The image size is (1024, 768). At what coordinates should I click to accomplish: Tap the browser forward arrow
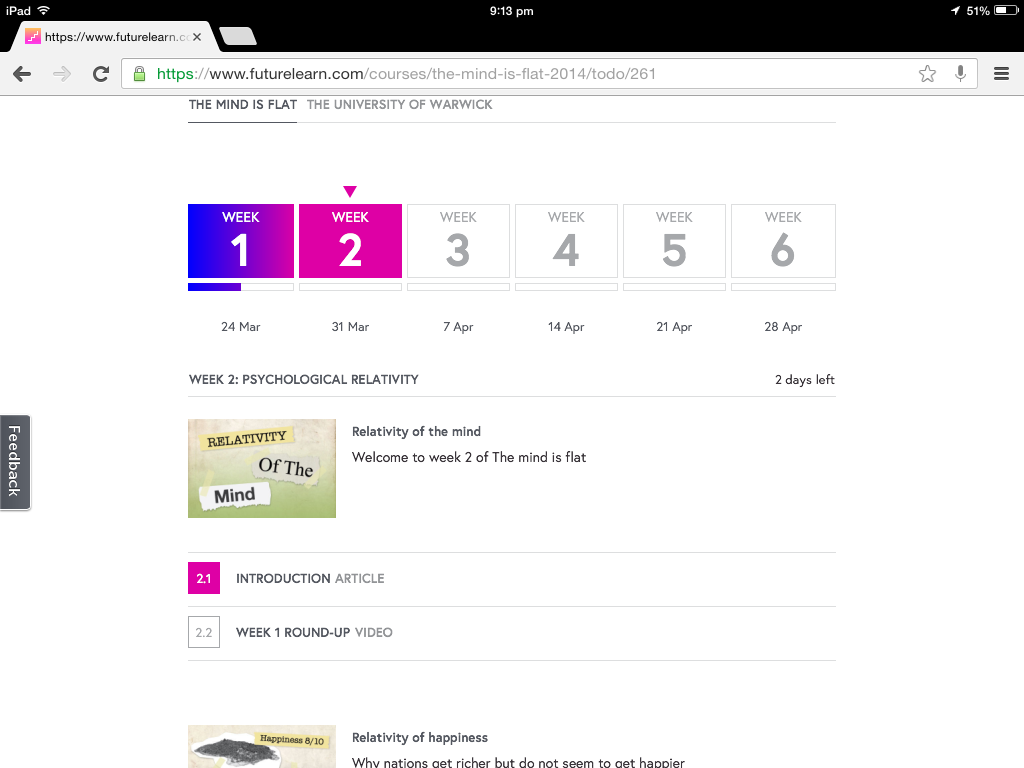coord(62,74)
